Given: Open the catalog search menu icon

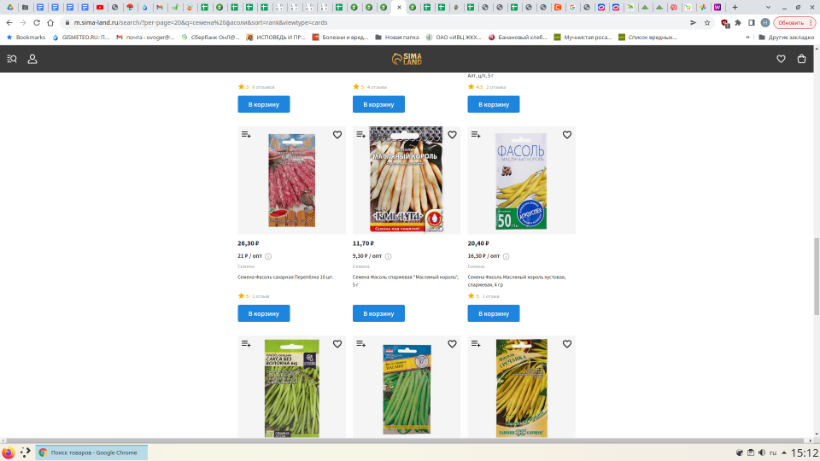Looking at the screenshot, I should click(x=12, y=59).
